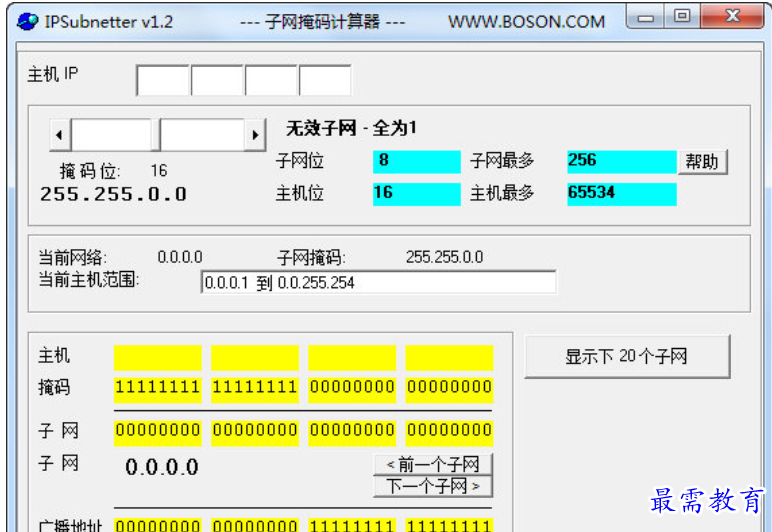Click the third octet field of 主机 IP
This screenshot has height=532, width=772.
pyautogui.click(x=271, y=80)
